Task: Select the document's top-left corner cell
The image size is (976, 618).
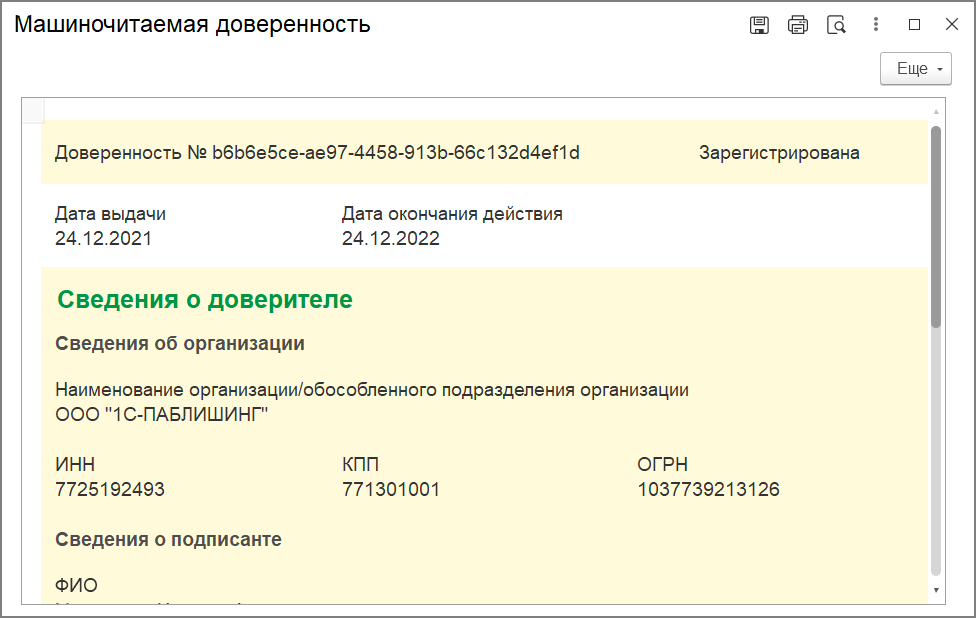Action: 32,109
